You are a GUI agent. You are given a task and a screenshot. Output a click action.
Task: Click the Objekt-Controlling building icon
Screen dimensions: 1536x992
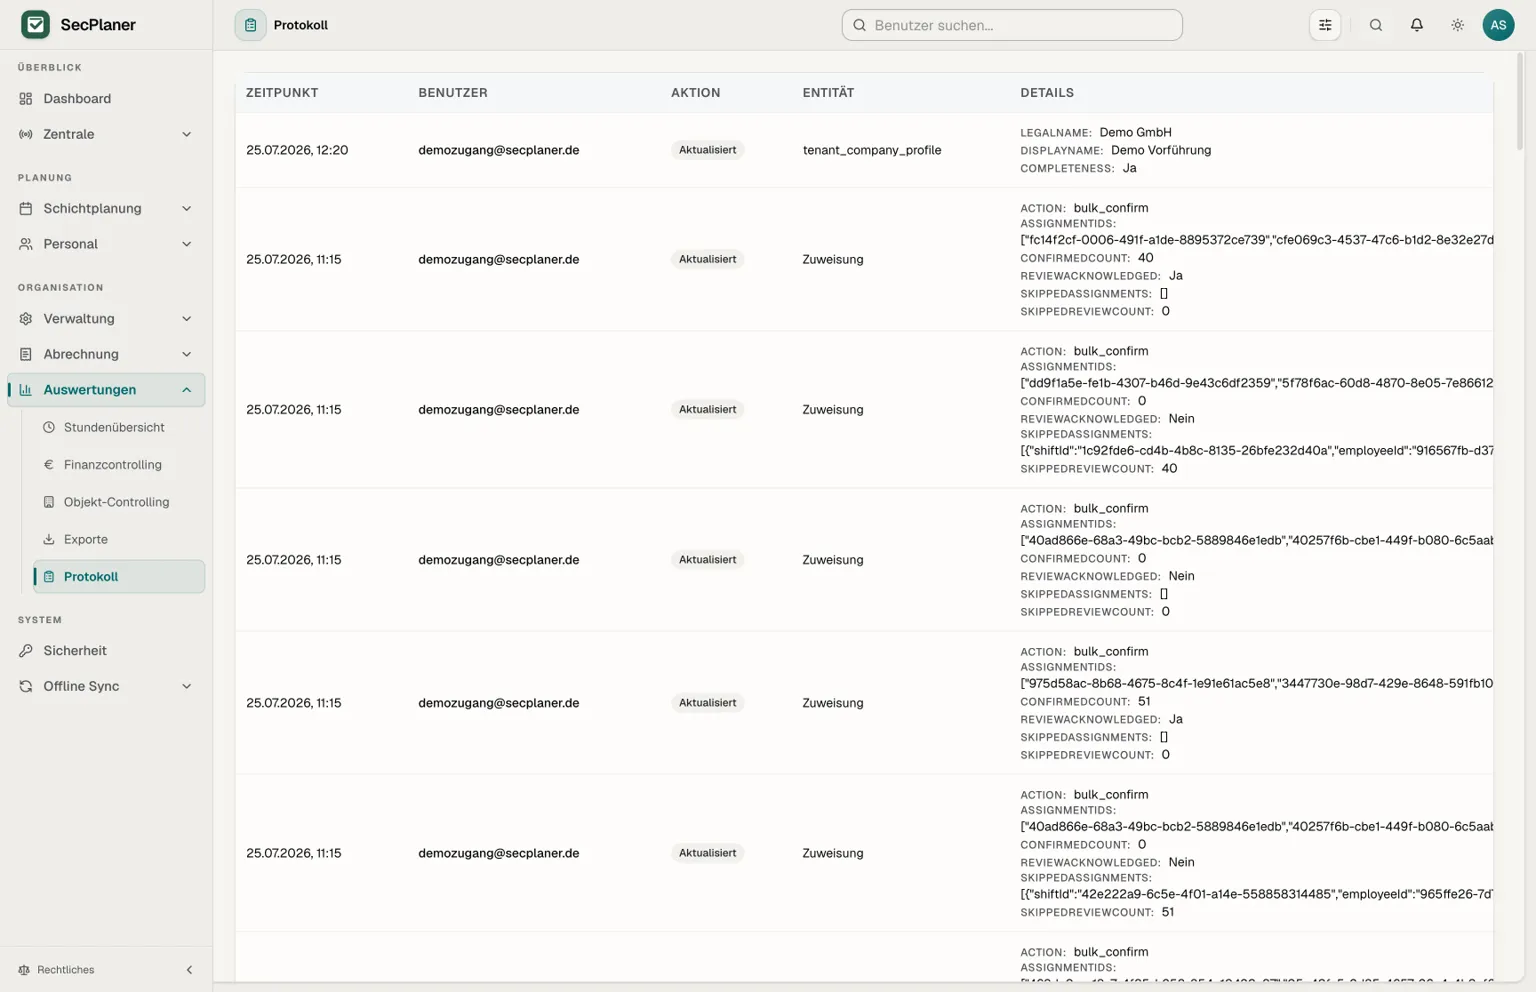click(x=49, y=502)
